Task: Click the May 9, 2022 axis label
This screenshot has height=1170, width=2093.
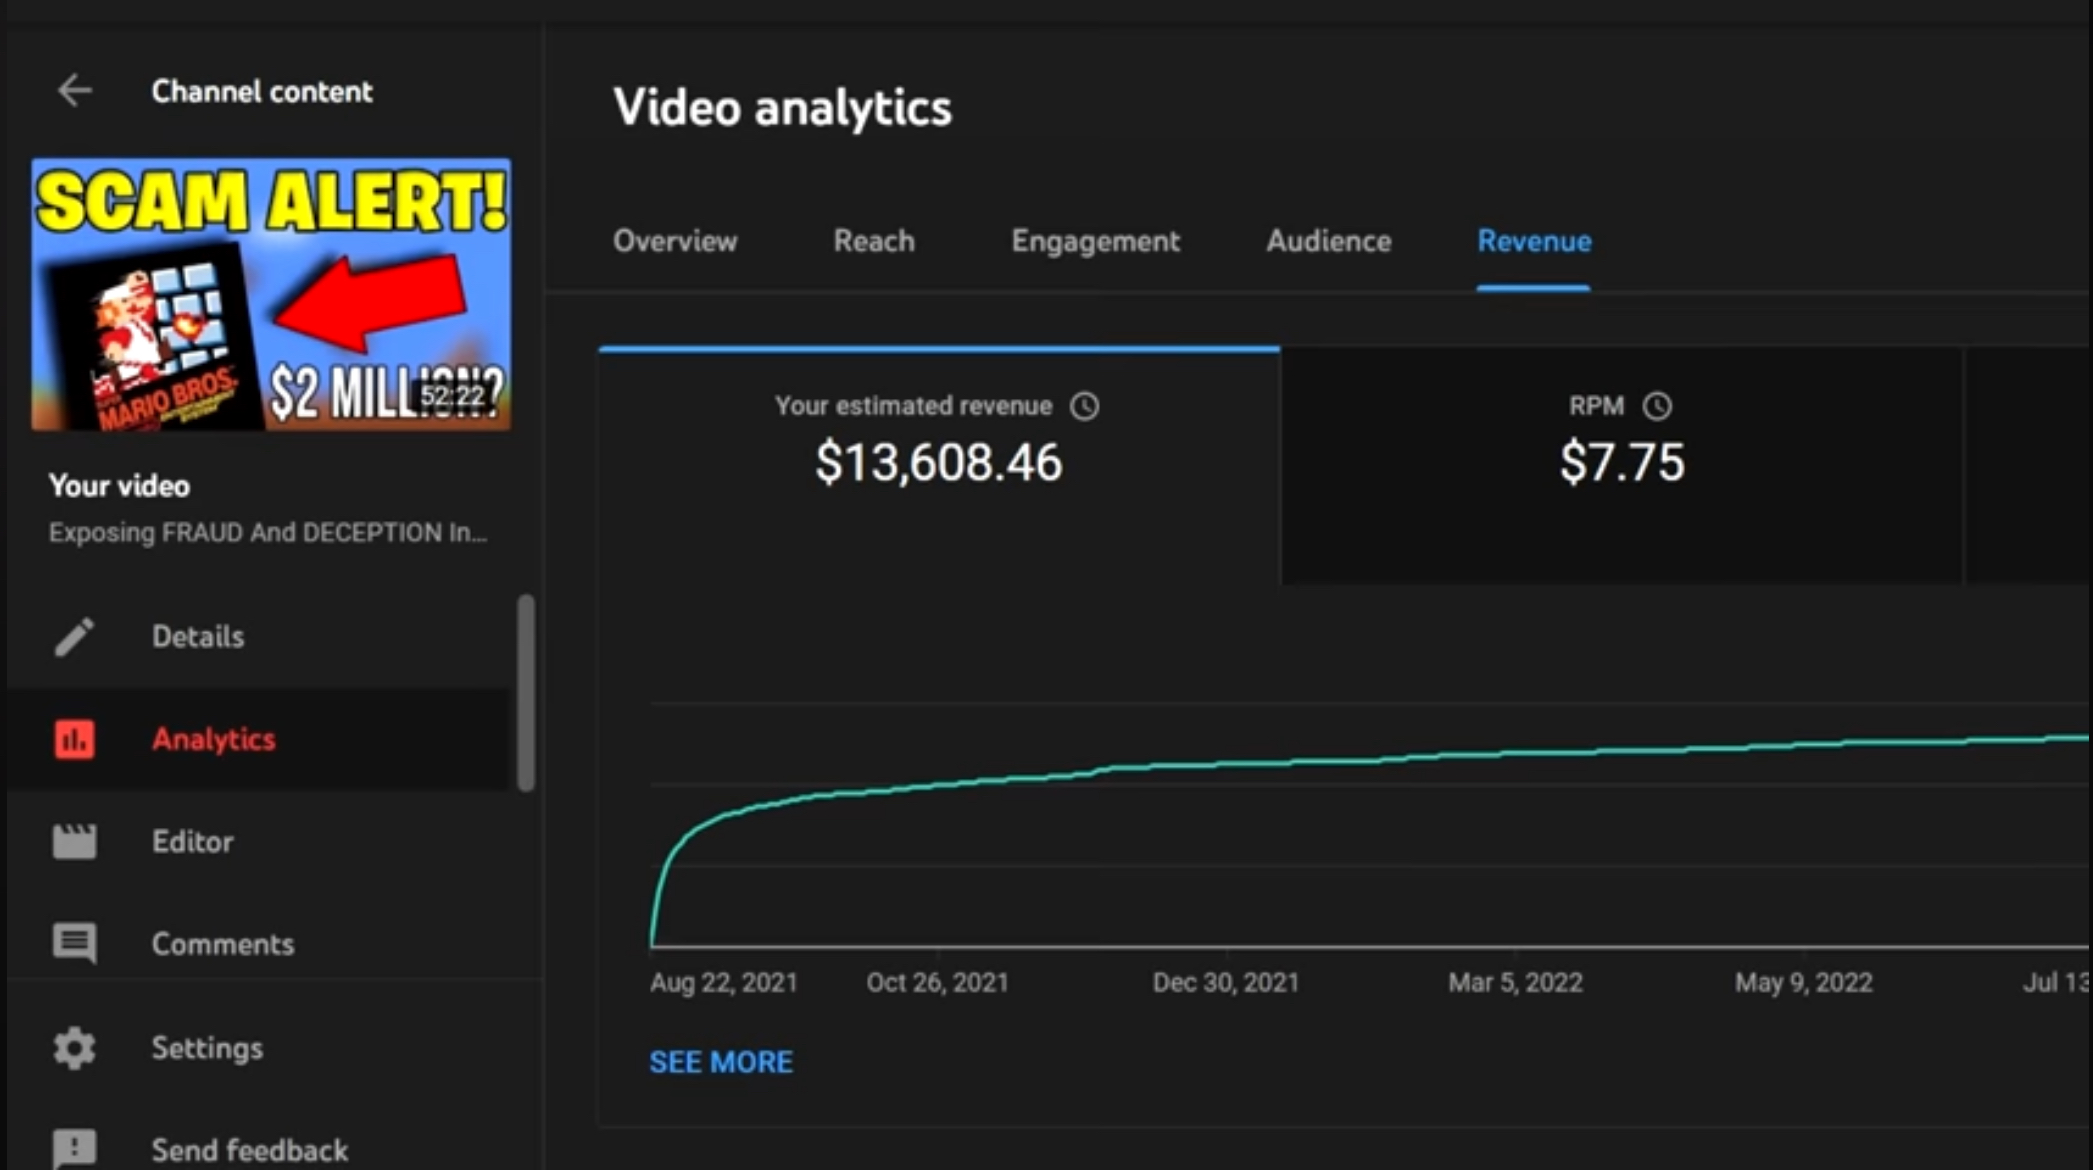Action: point(1803,983)
